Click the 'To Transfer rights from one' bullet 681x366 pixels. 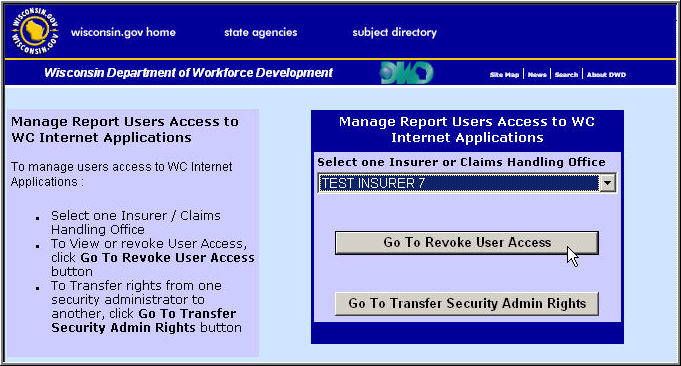pyautogui.click(x=146, y=307)
